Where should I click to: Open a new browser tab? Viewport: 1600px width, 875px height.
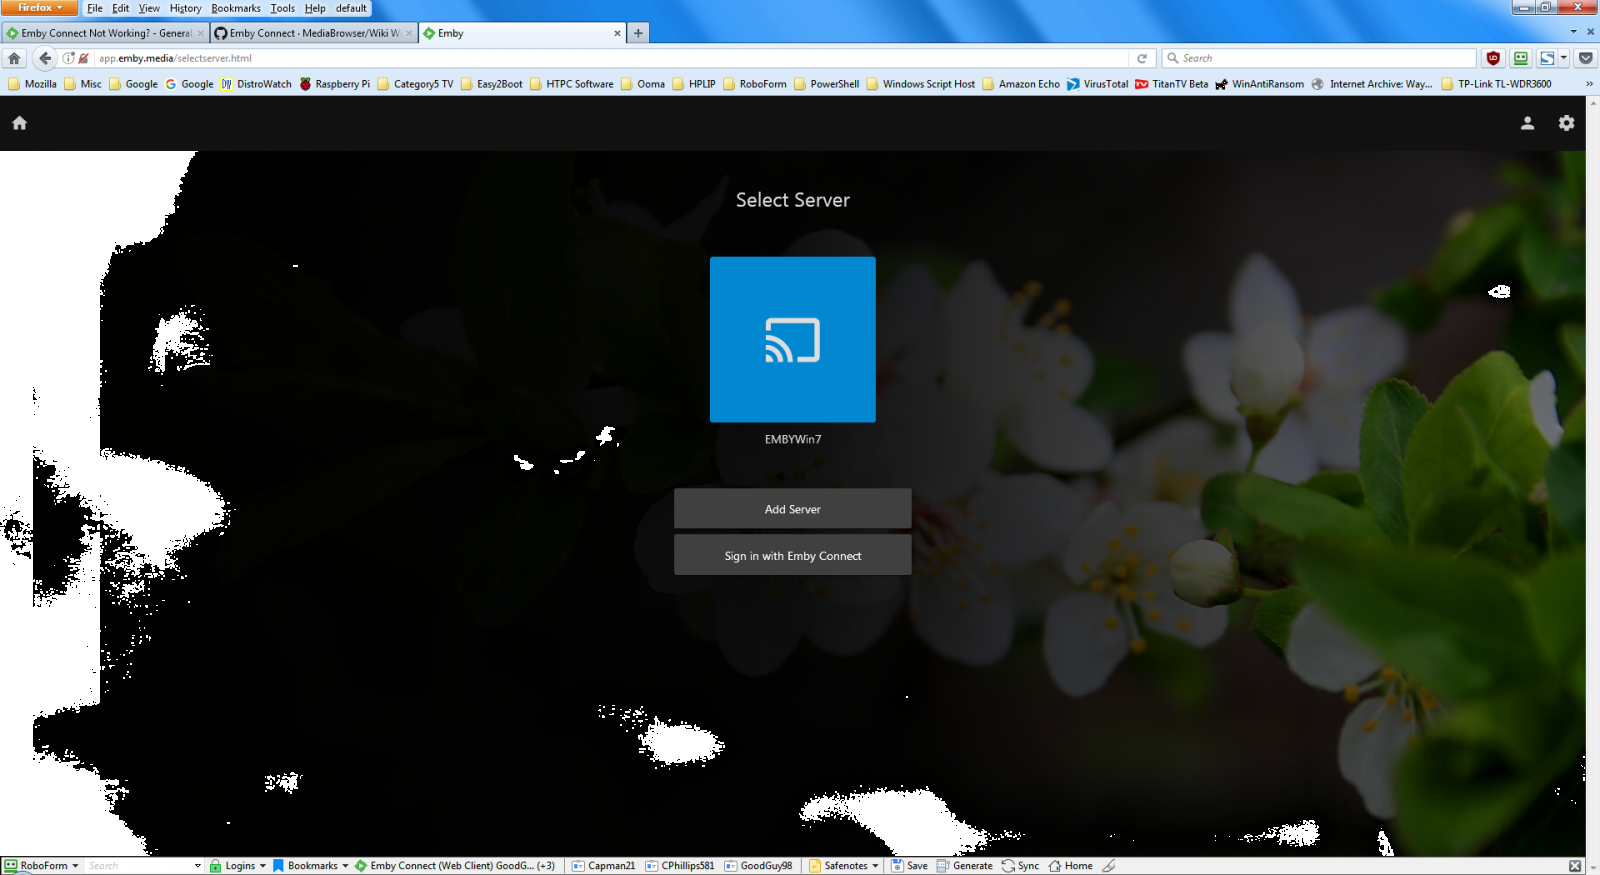pos(638,33)
